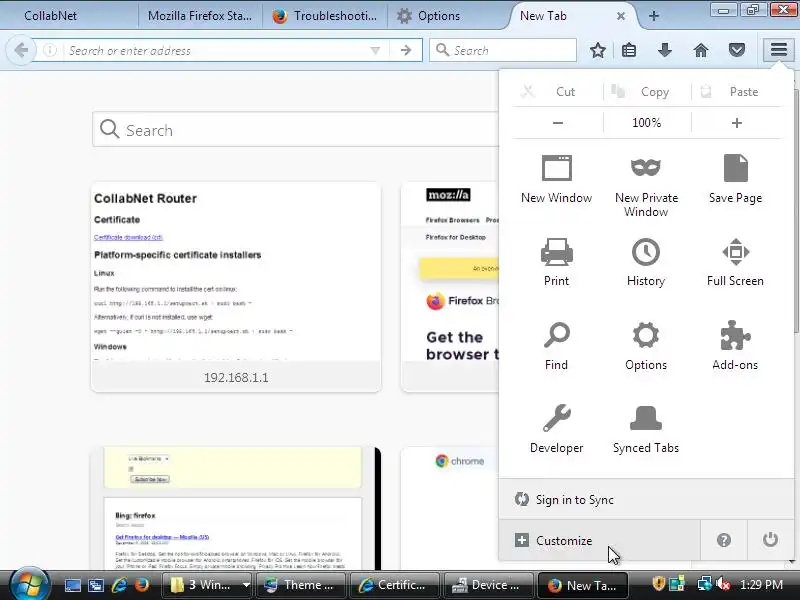Open the 192.168.1.1 CollabNet Router thumbnail
800x600 pixels.
[236, 287]
